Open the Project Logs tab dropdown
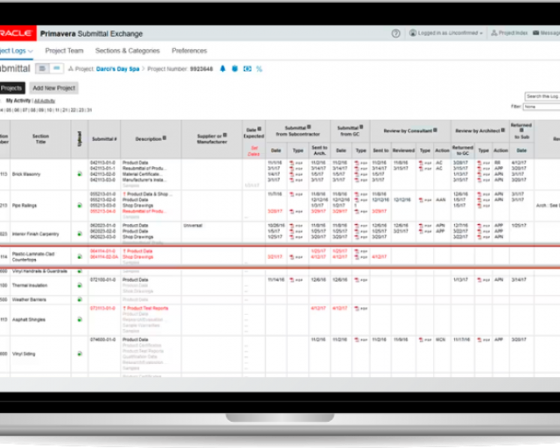This screenshot has width=560, height=448. (x=16, y=51)
